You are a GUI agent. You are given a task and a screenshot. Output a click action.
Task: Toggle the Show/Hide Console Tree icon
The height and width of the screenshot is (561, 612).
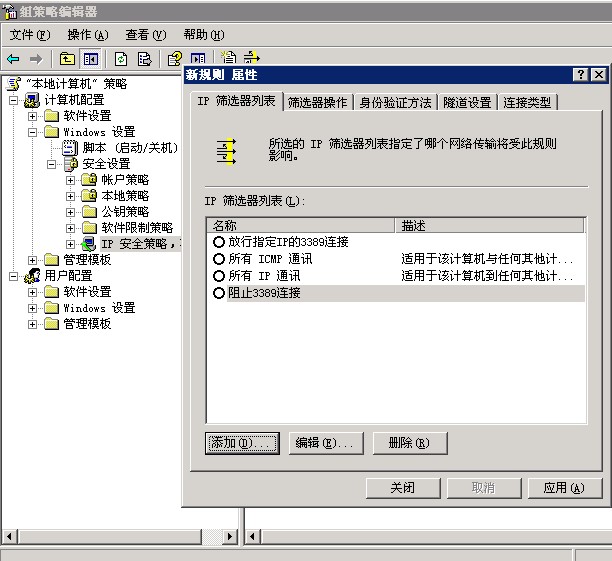point(91,59)
